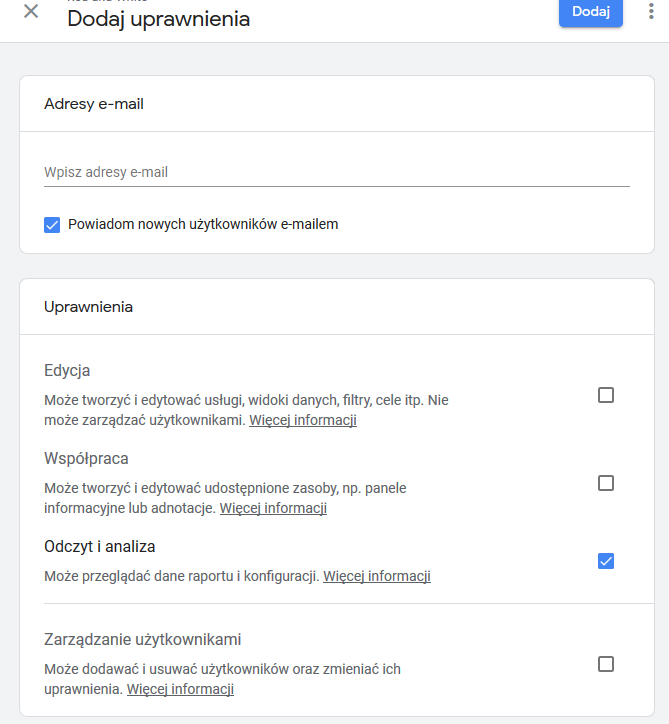Image resolution: width=669 pixels, height=724 pixels.
Task: Enable the Edycja permission checkbox
Action: pyautogui.click(x=606, y=395)
